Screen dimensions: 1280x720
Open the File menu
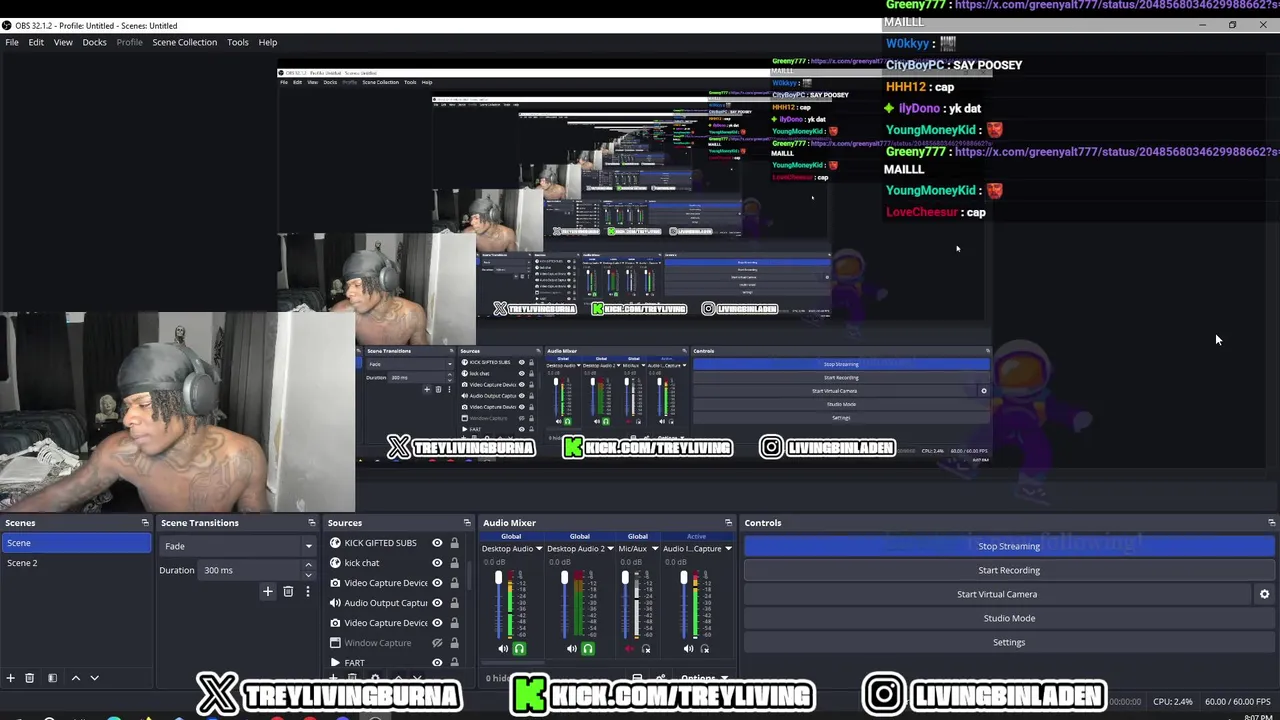click(12, 42)
